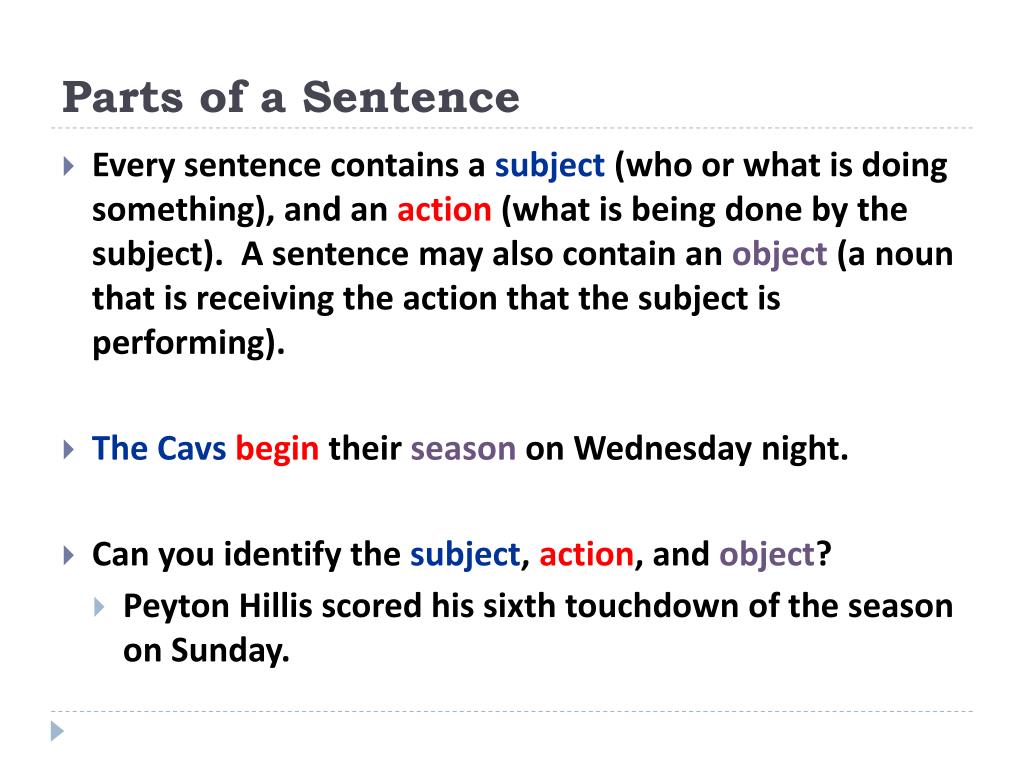Image resolution: width=1024 pixels, height=768 pixels.
Task: Click the bullet arrow before 'Every sentence contains'
Action: coord(69,166)
